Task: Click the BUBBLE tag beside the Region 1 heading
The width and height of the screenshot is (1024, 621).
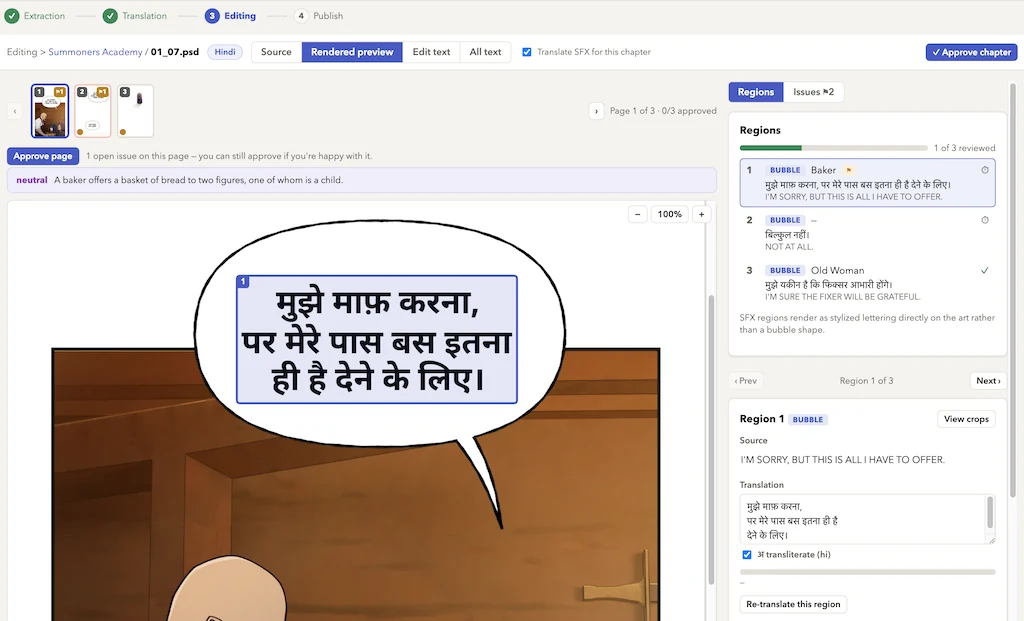Action: (808, 419)
